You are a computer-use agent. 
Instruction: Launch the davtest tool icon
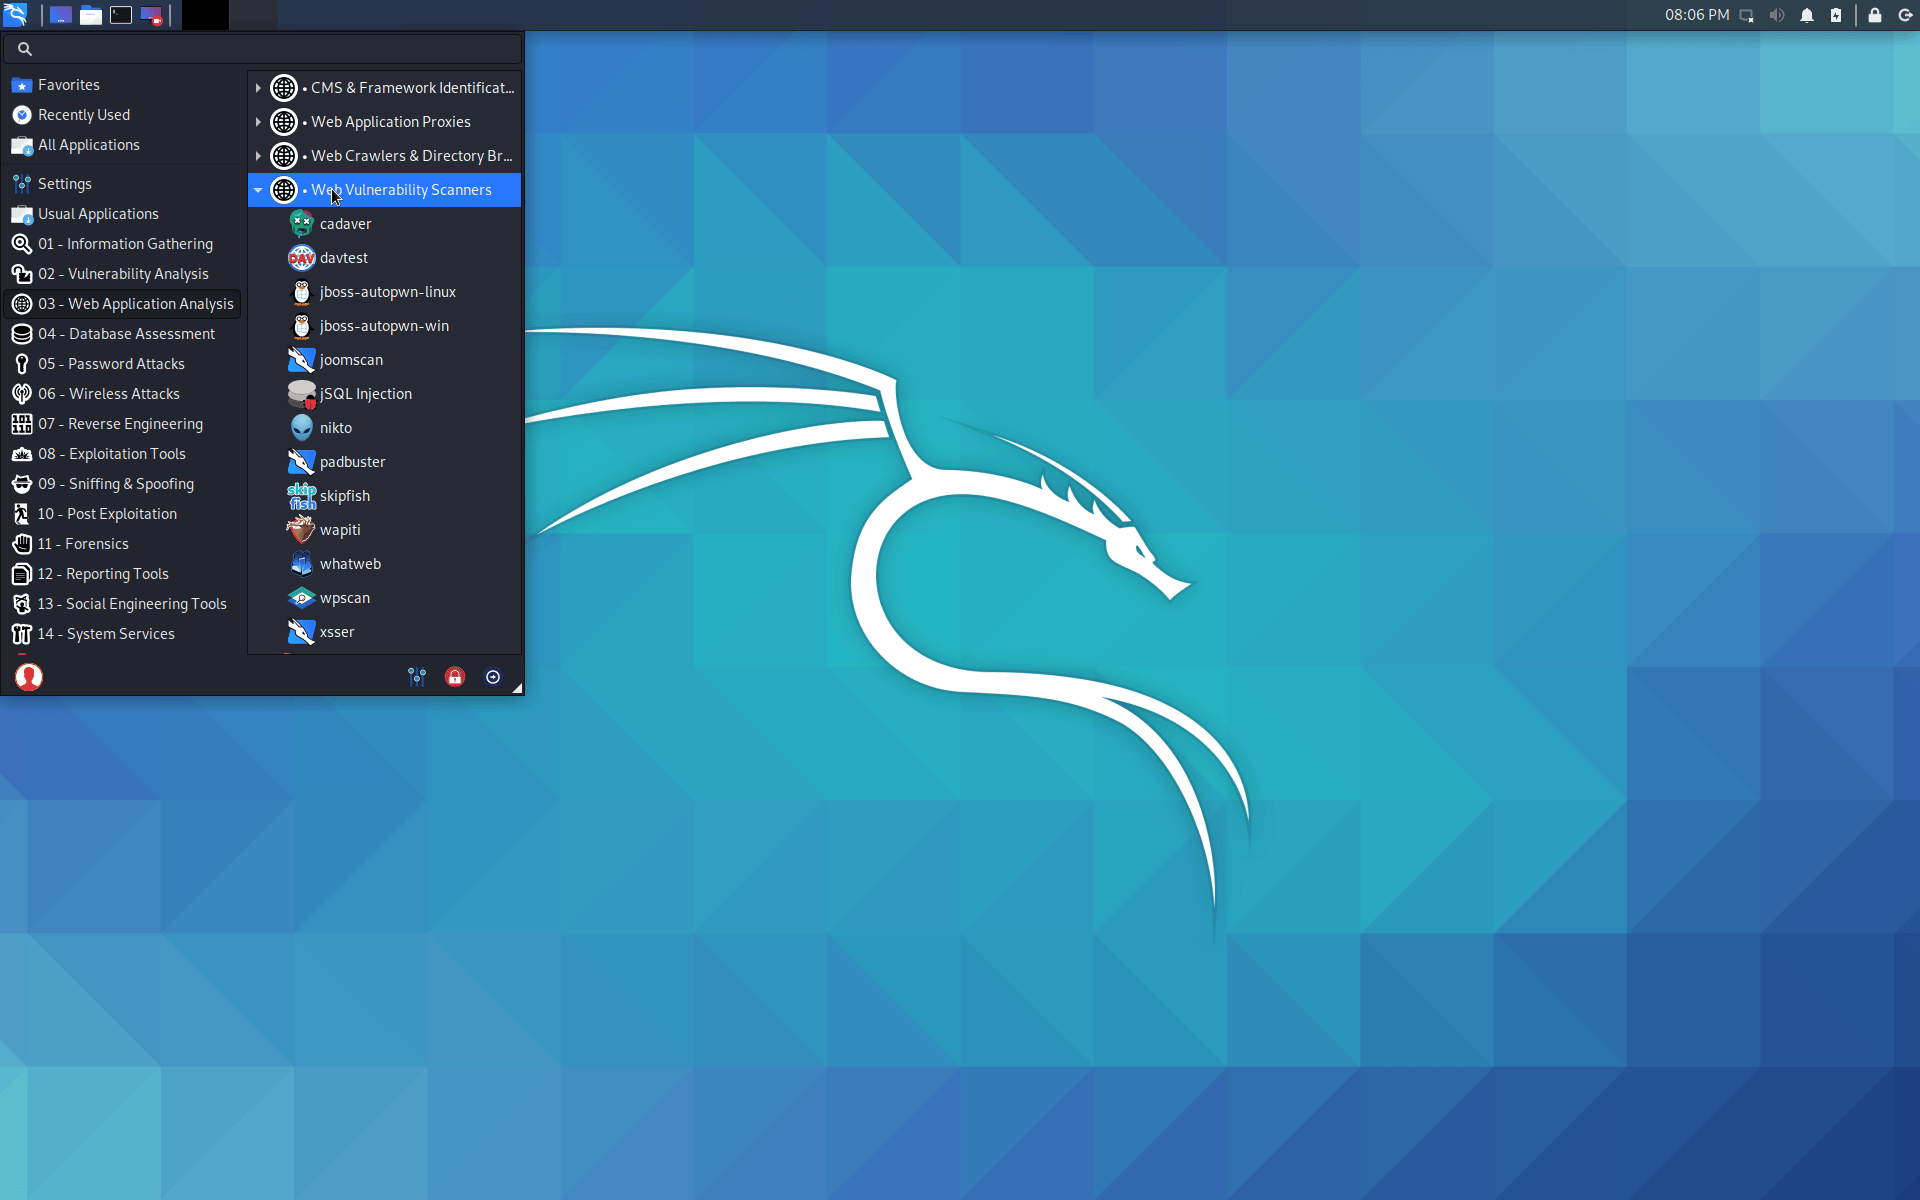(301, 258)
